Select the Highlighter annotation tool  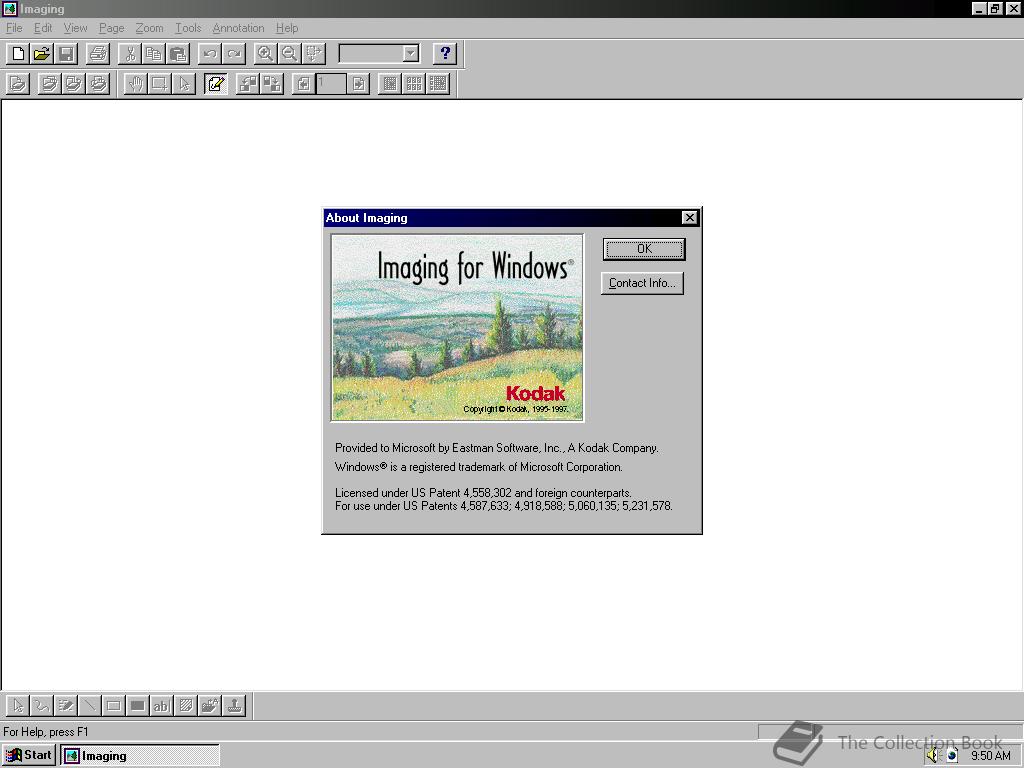(x=66, y=705)
